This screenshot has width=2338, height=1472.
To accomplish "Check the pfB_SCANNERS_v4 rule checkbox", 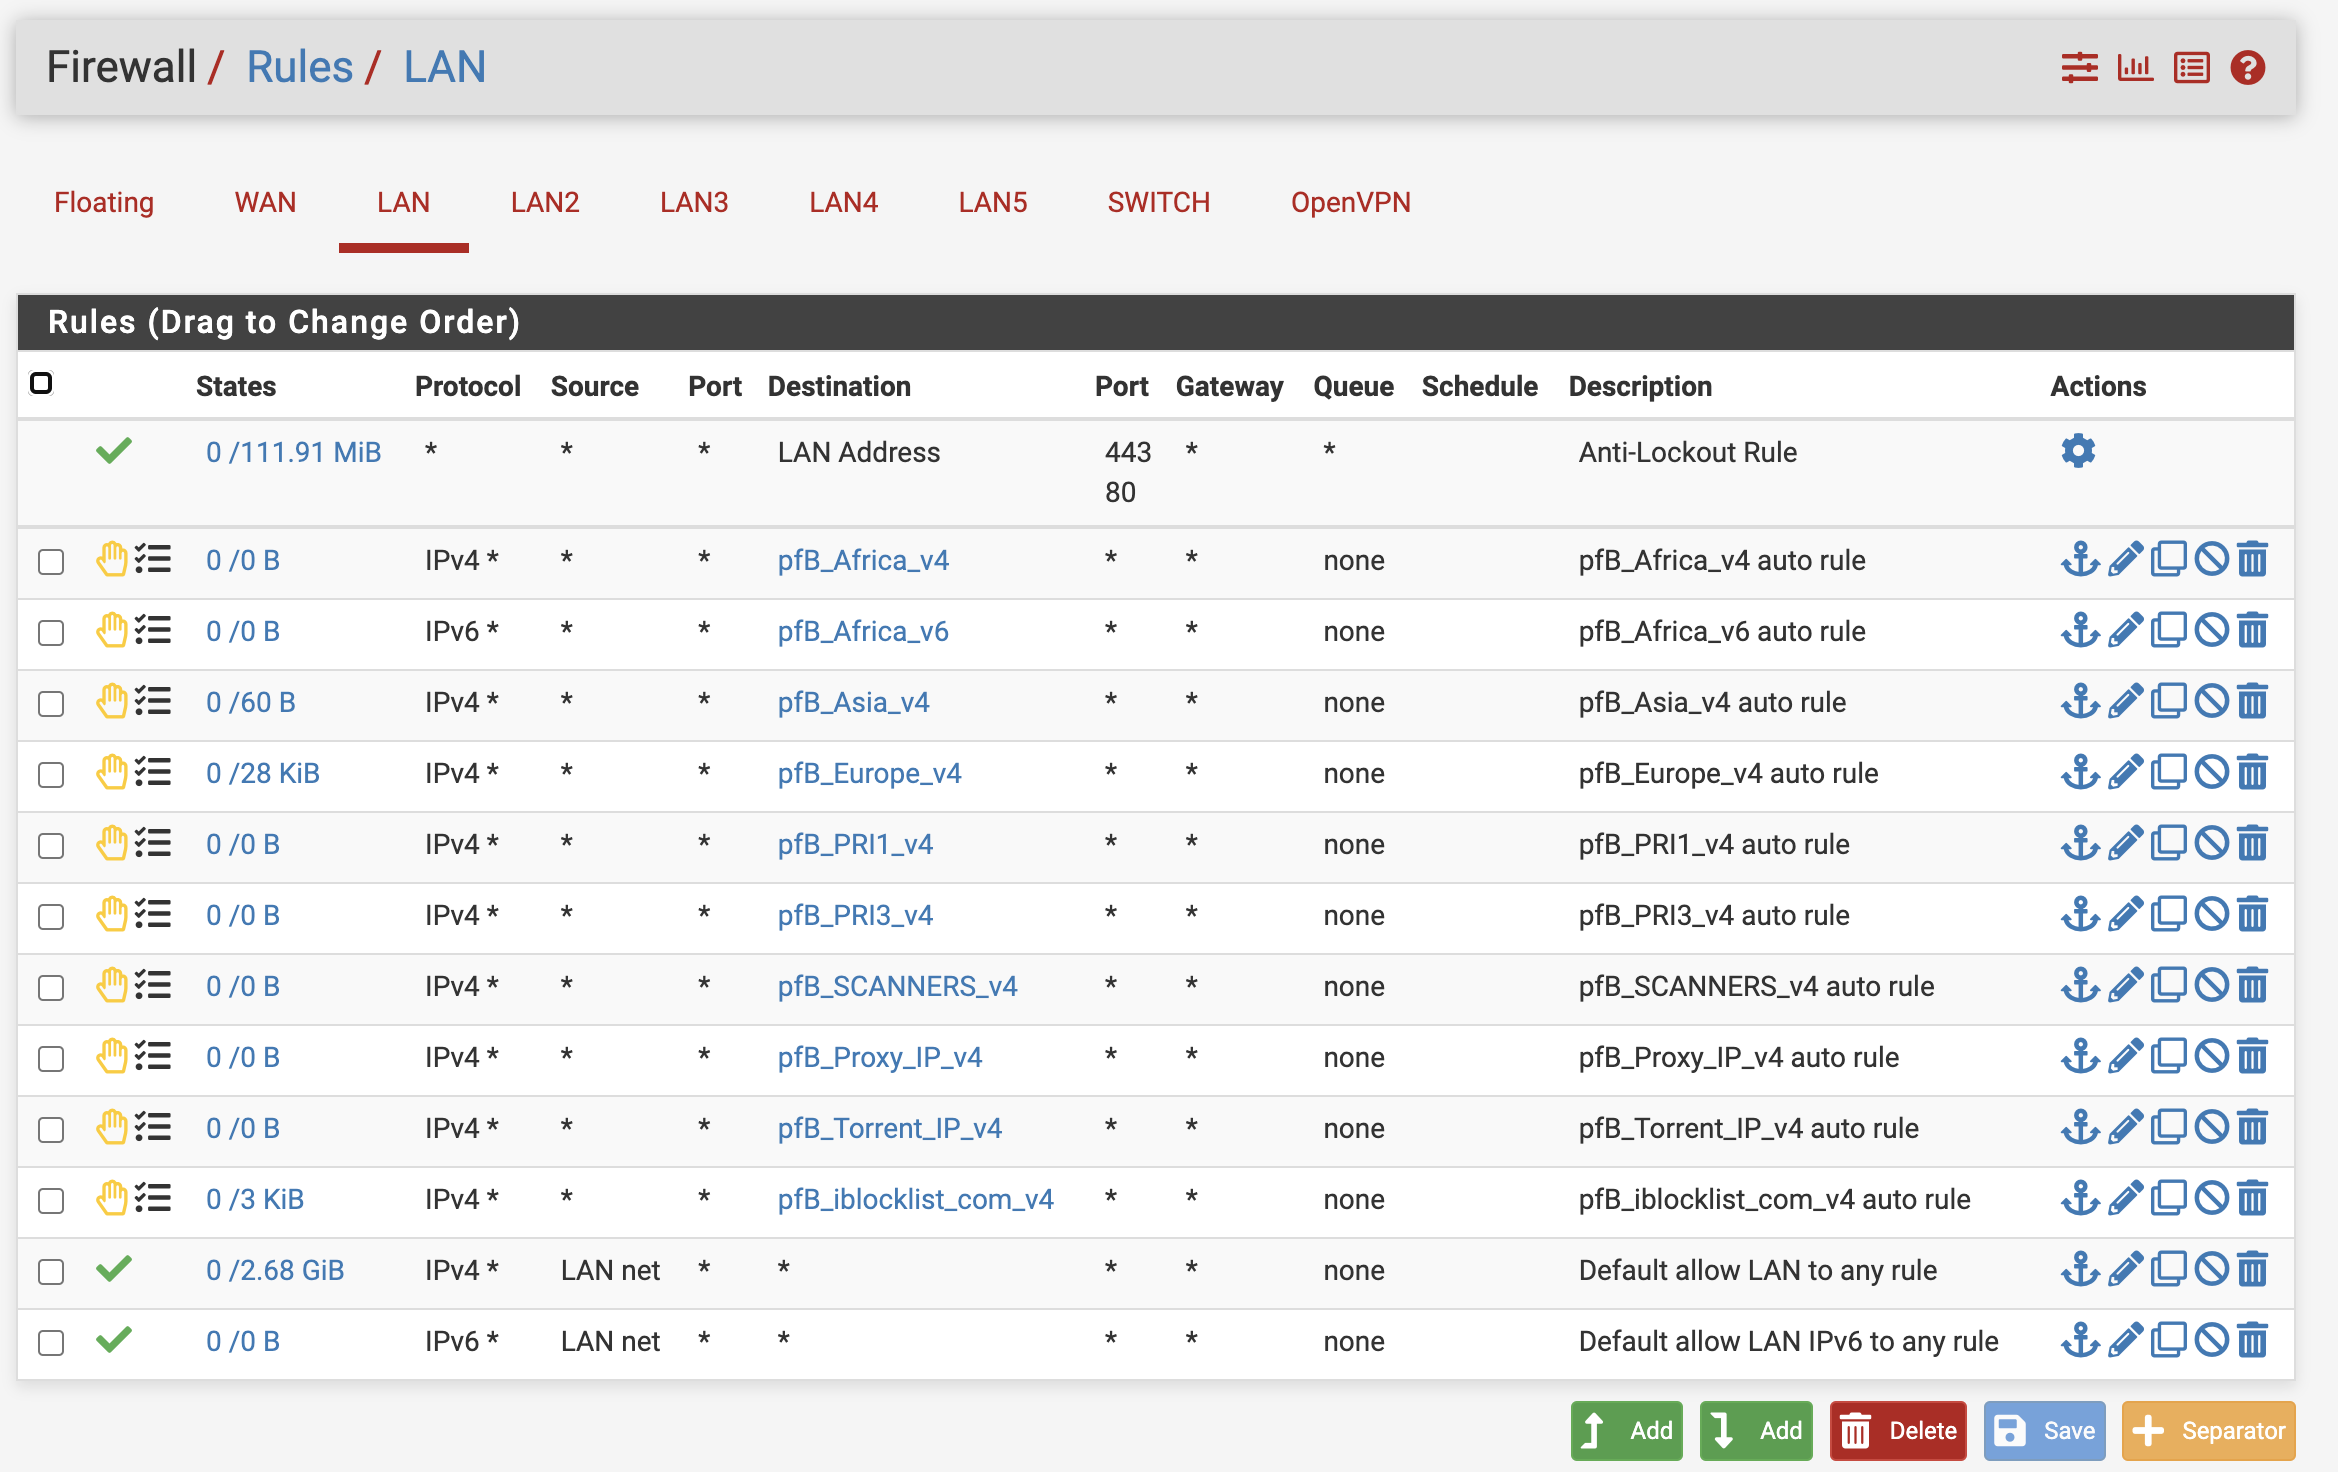I will pyautogui.click(x=51, y=988).
